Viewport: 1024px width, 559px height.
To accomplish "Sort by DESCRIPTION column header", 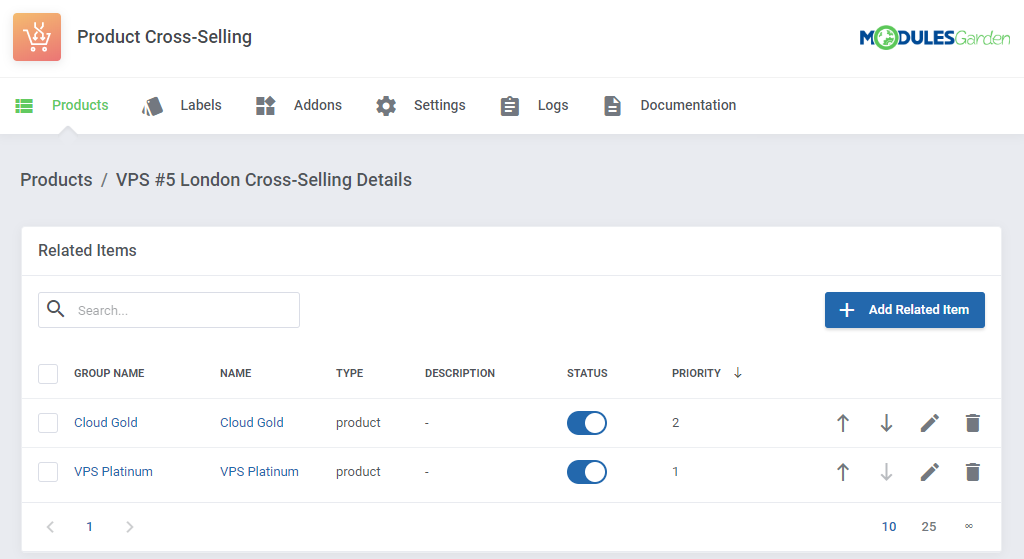I will point(460,374).
